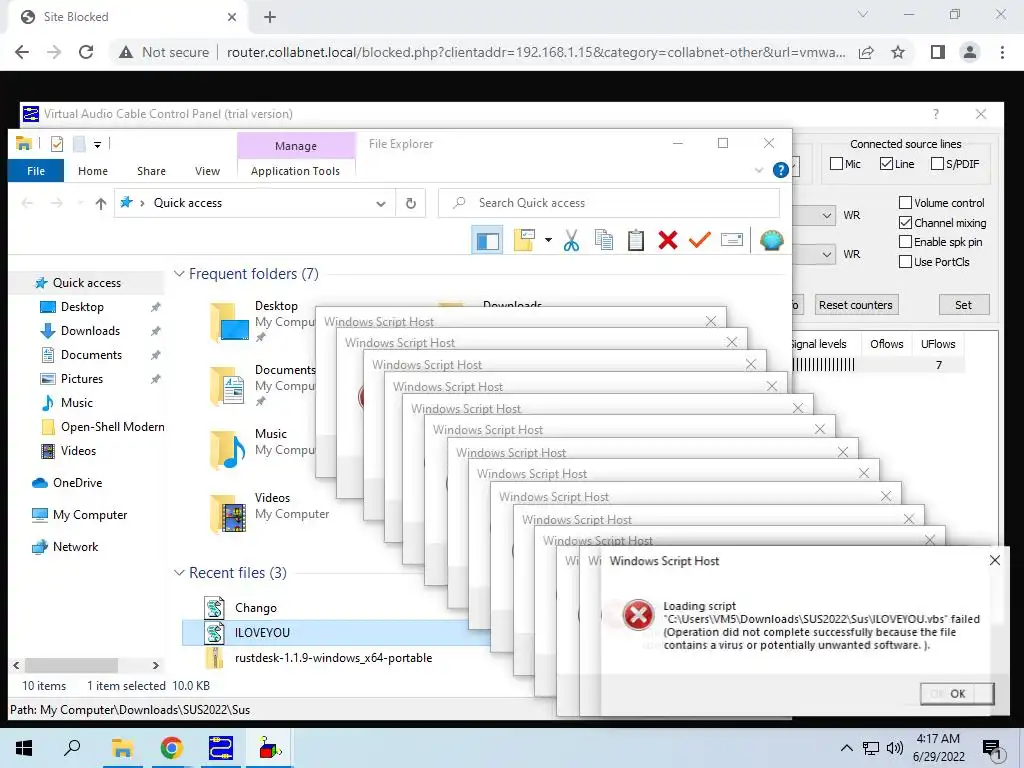Click the Search Quick access field
This screenshot has height=768, width=1024.
[x=609, y=203]
